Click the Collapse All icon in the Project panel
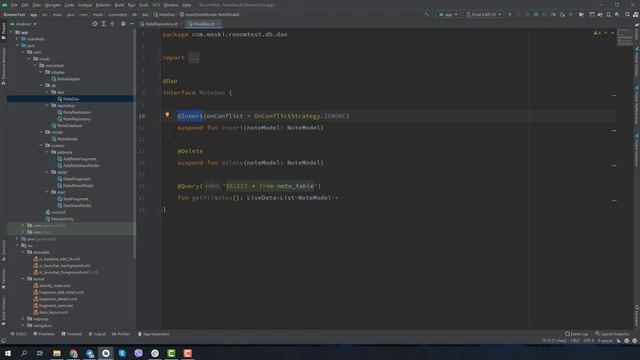 pyautogui.click(x=113, y=24)
